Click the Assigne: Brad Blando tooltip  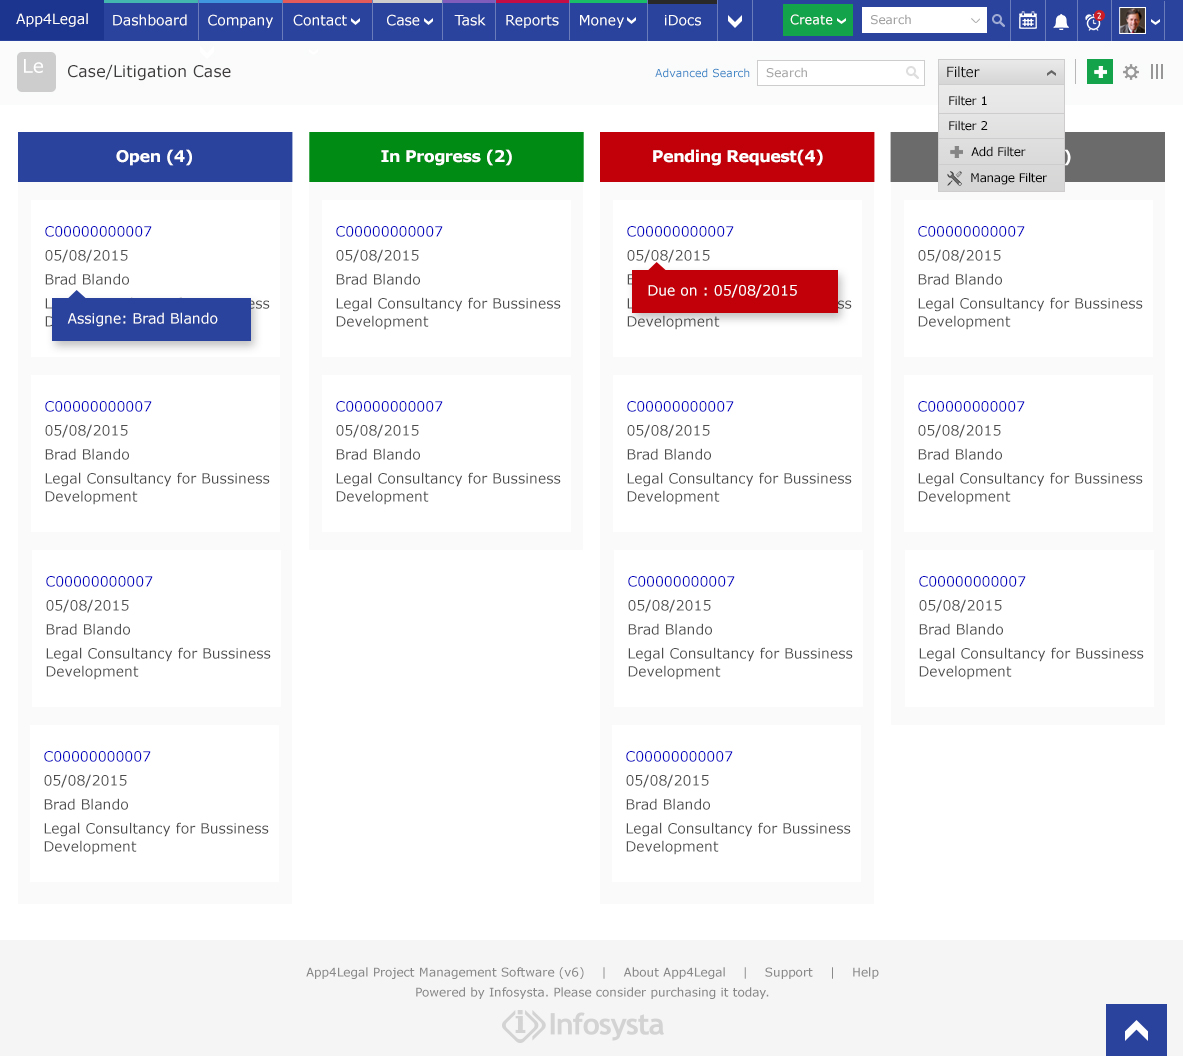151,319
